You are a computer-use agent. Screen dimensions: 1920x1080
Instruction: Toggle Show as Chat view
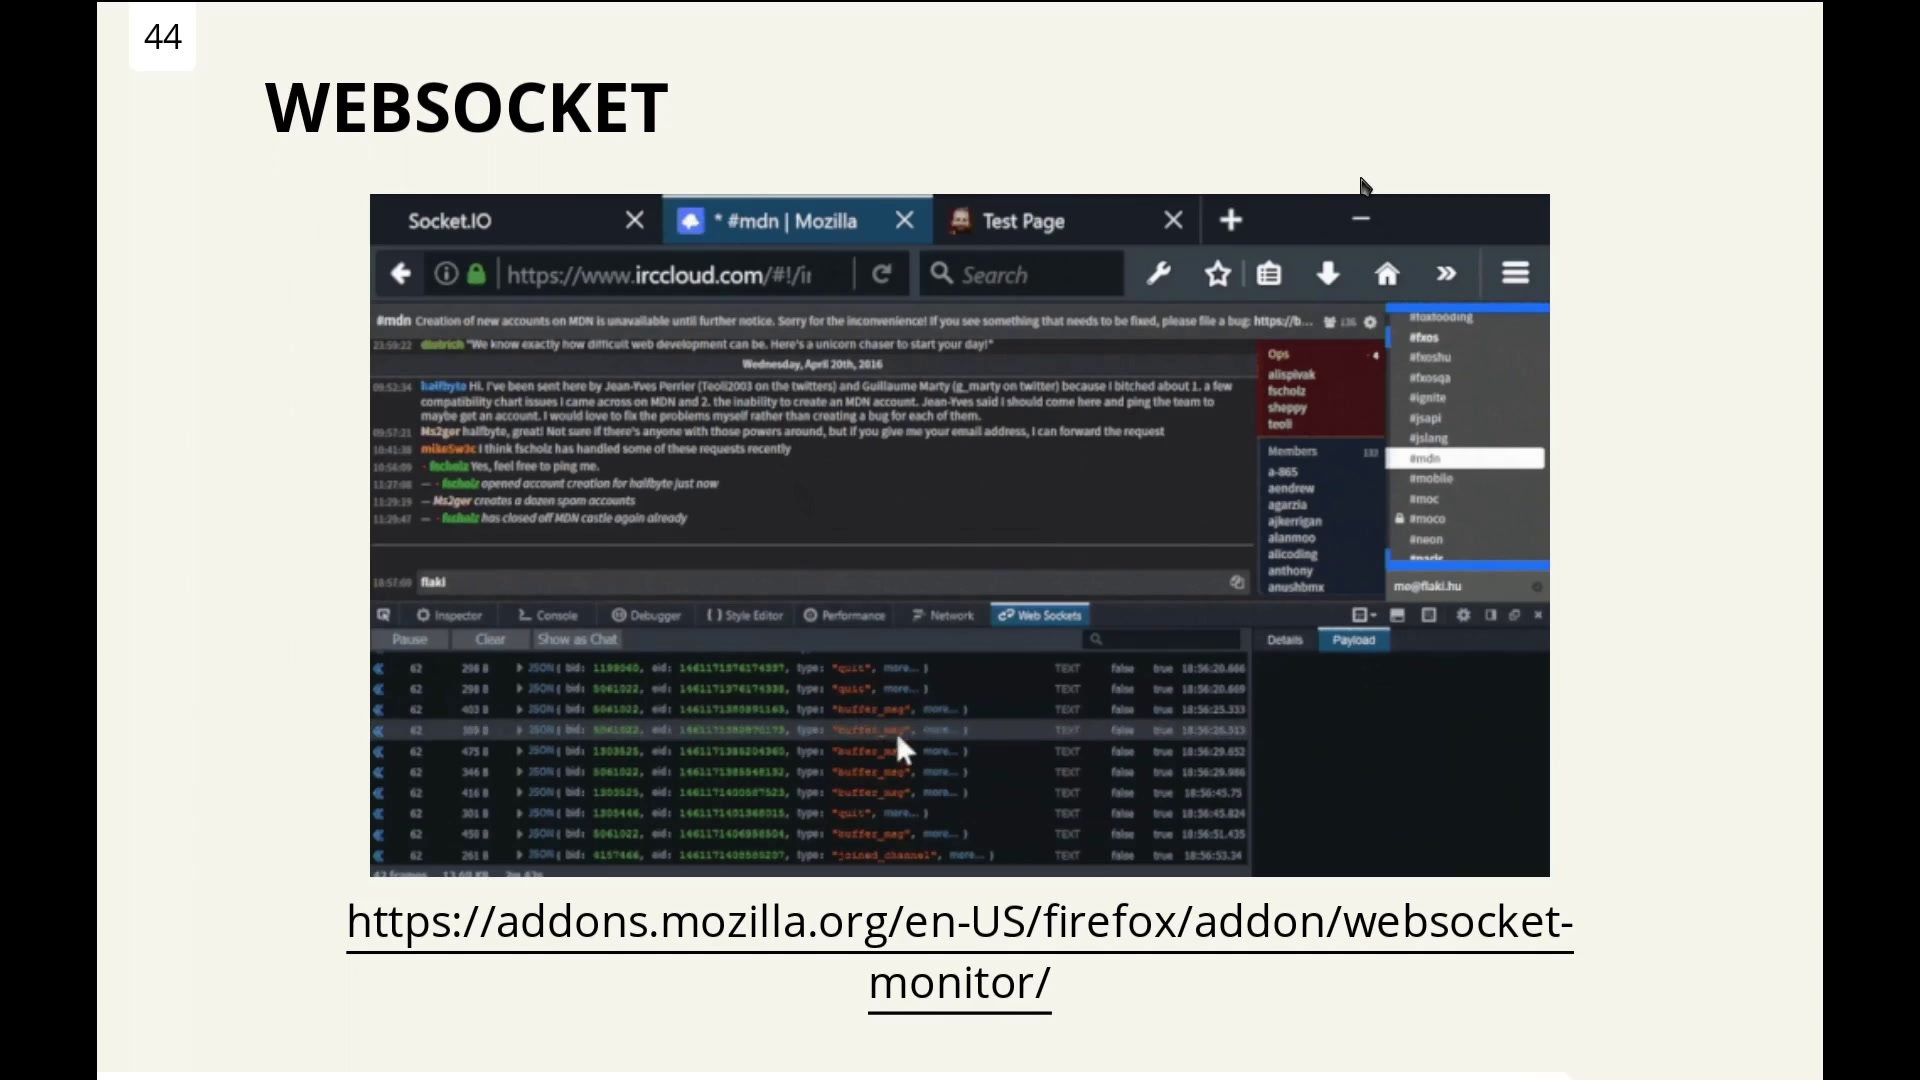577,640
